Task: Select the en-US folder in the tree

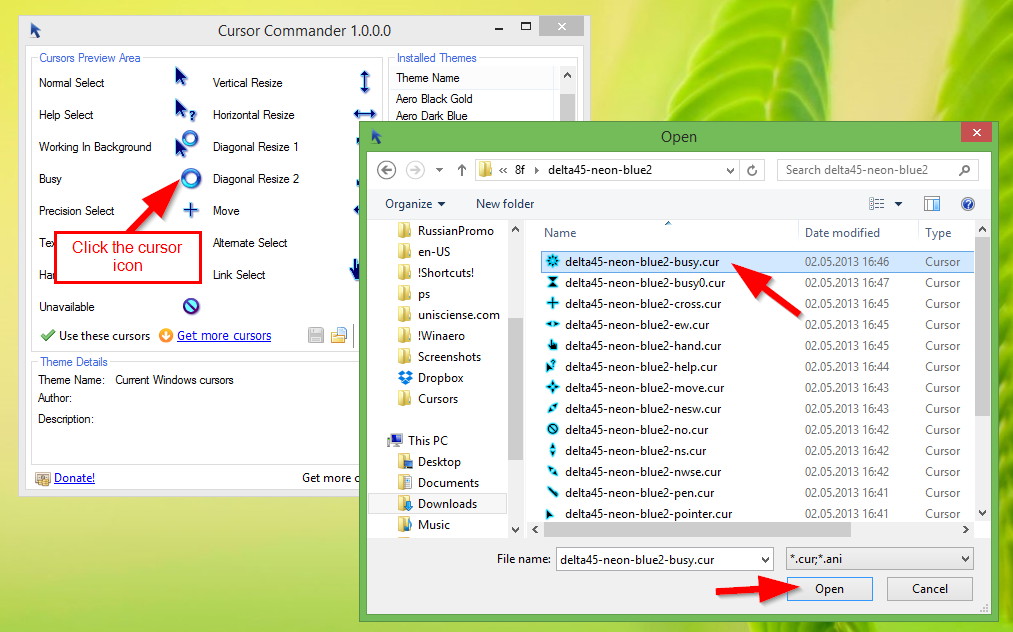Action: coord(433,251)
